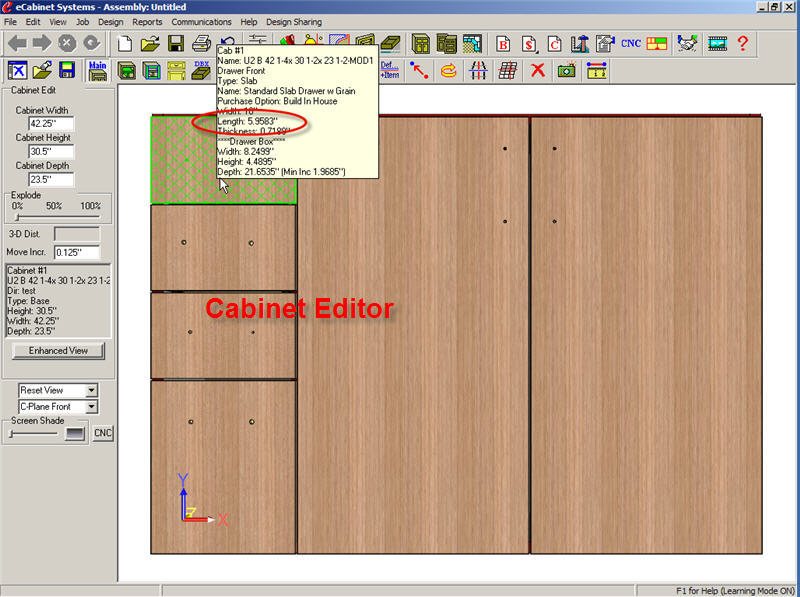Click the Screen Shade gradient swatch

coord(74,434)
